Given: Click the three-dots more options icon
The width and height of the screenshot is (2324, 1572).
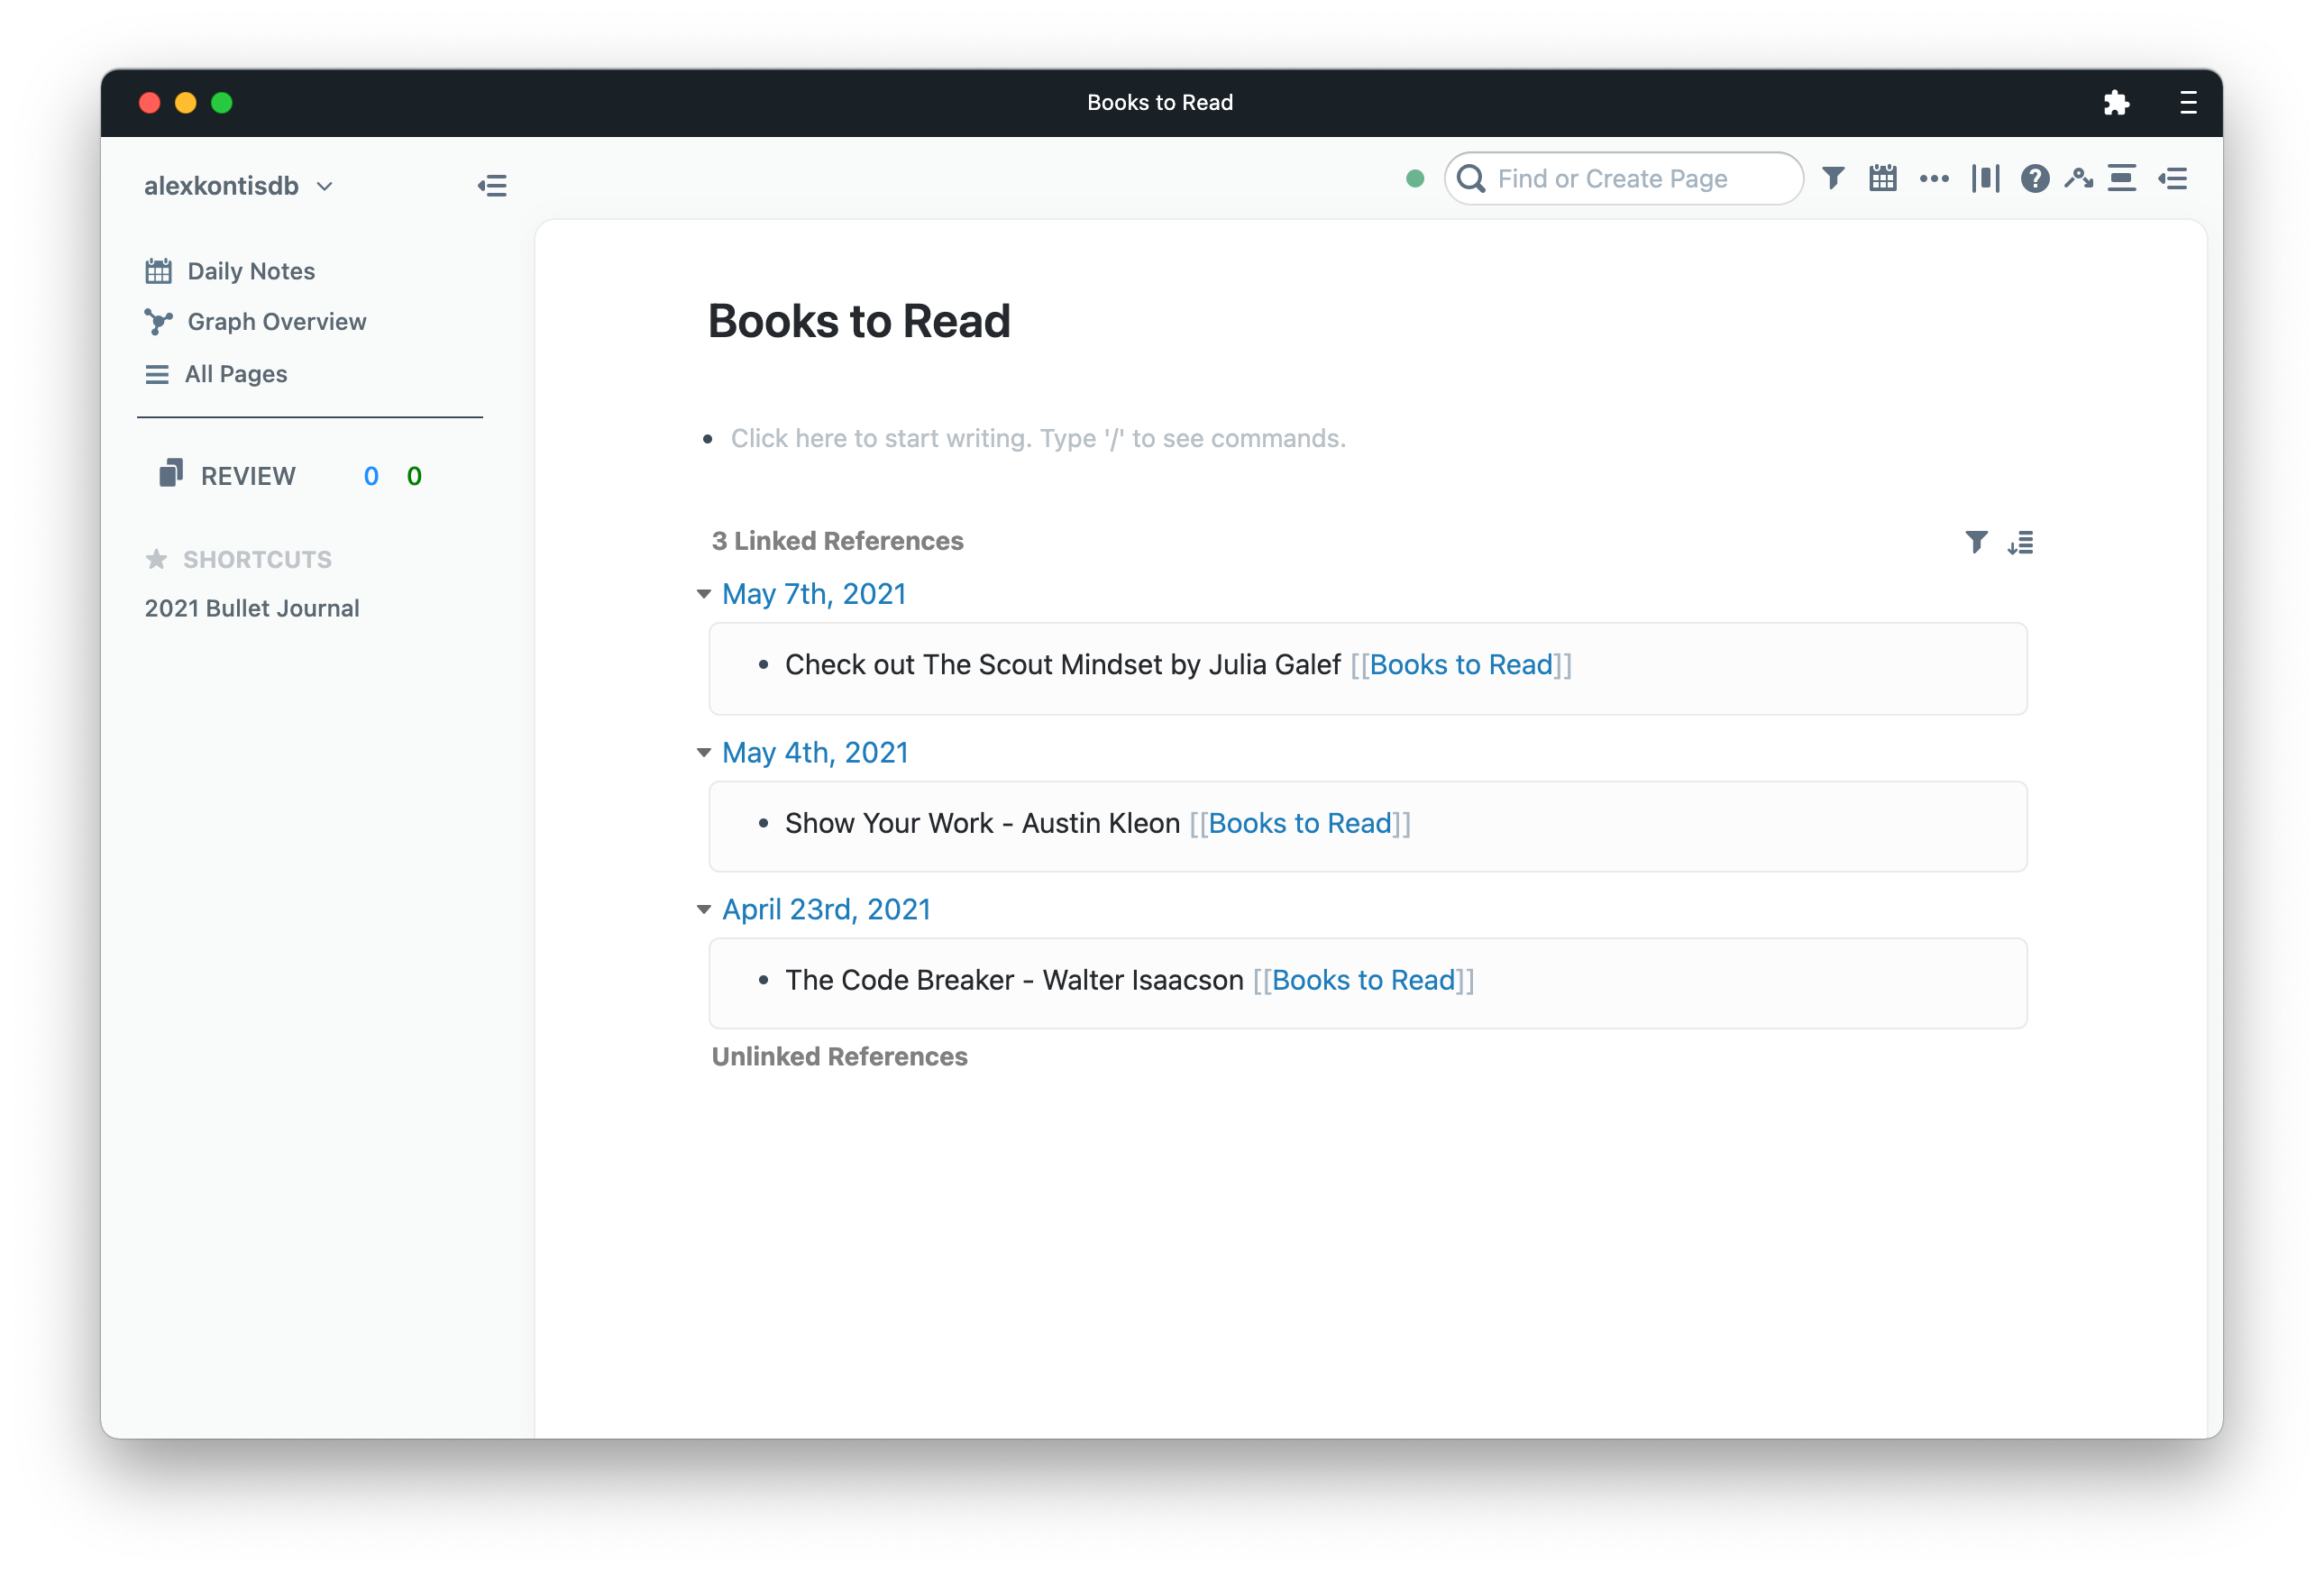Looking at the screenshot, I should click(x=1934, y=179).
